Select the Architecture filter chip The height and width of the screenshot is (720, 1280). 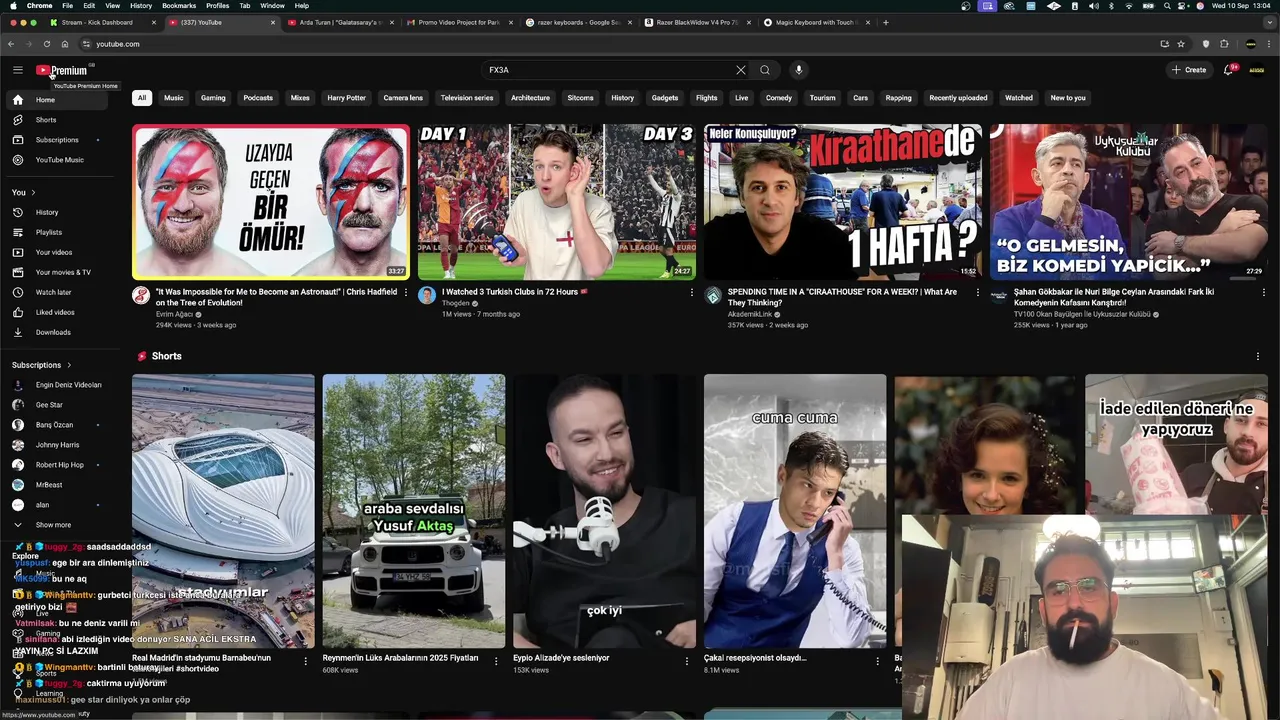(x=530, y=98)
